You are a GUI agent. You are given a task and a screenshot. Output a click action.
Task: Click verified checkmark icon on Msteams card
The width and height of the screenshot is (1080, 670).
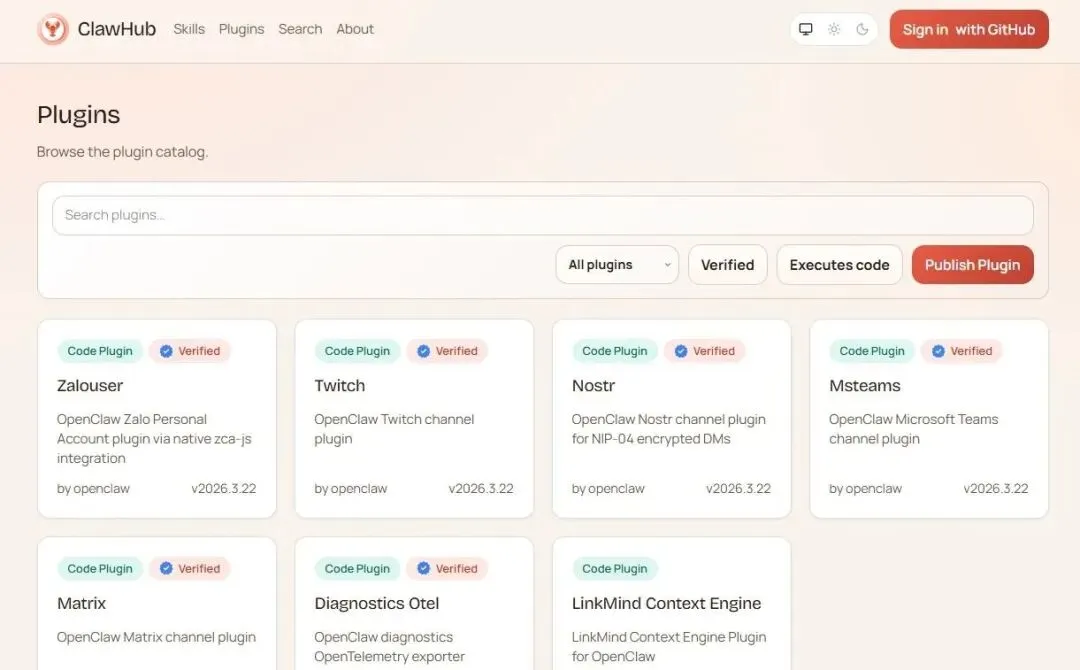click(938, 351)
